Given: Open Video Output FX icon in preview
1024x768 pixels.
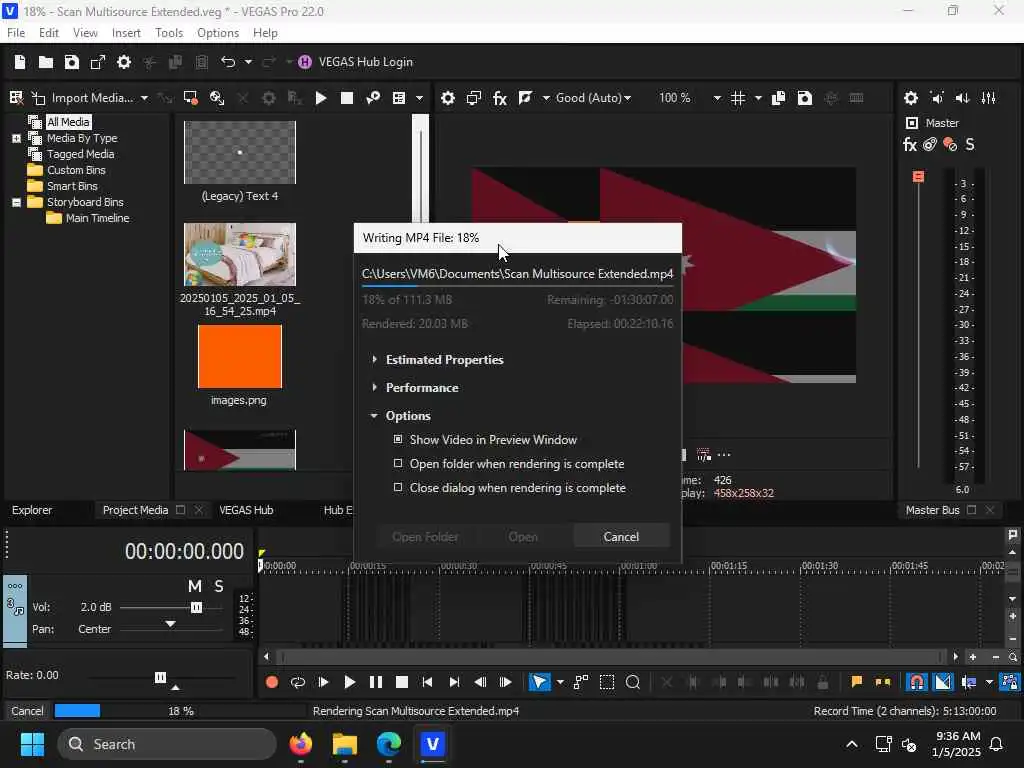Looking at the screenshot, I should tap(500, 98).
